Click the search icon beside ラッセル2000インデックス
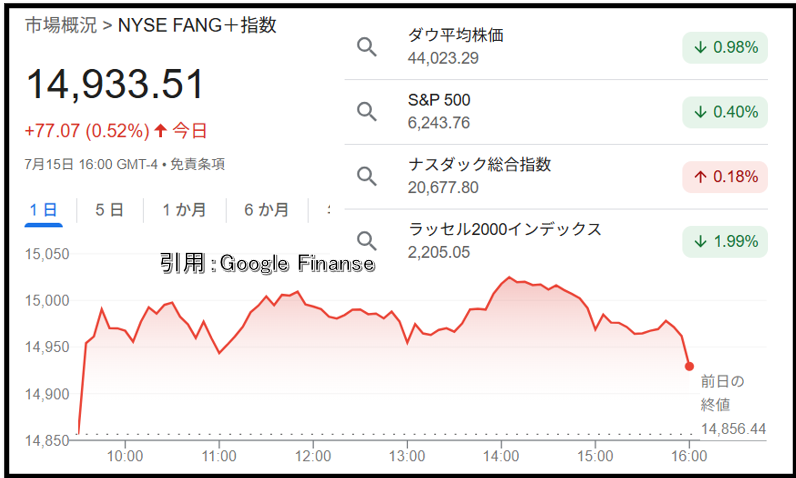The image size is (796, 478). coord(367,241)
